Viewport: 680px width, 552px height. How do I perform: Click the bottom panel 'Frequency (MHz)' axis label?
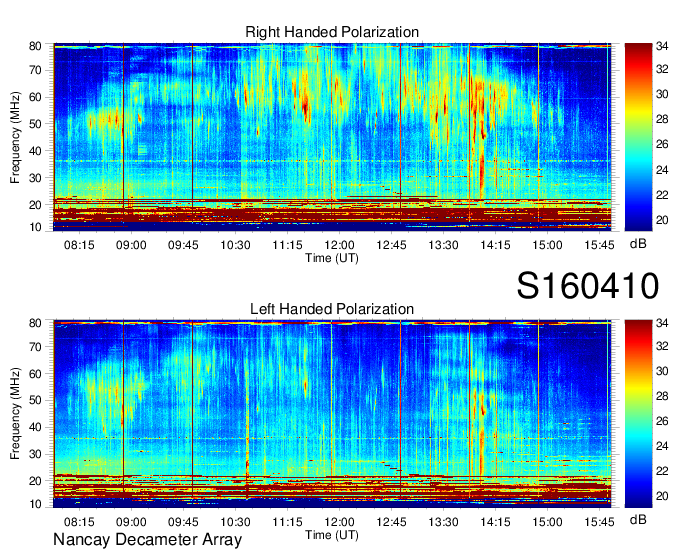(15, 413)
